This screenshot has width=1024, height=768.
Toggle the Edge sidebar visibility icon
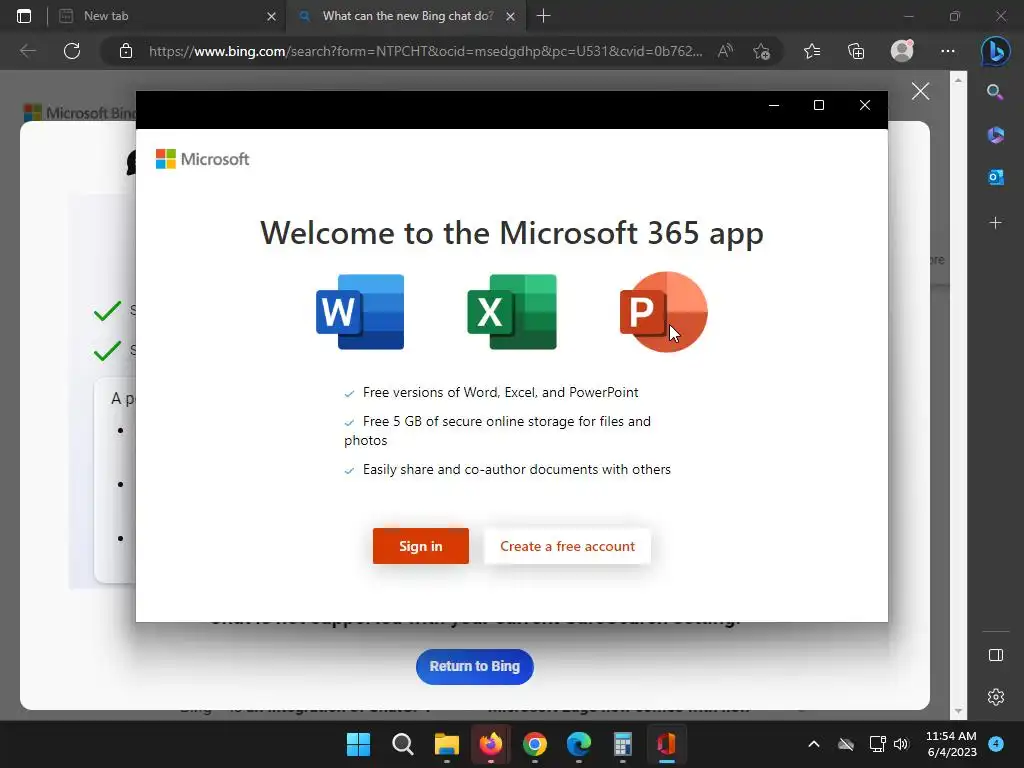pos(995,655)
